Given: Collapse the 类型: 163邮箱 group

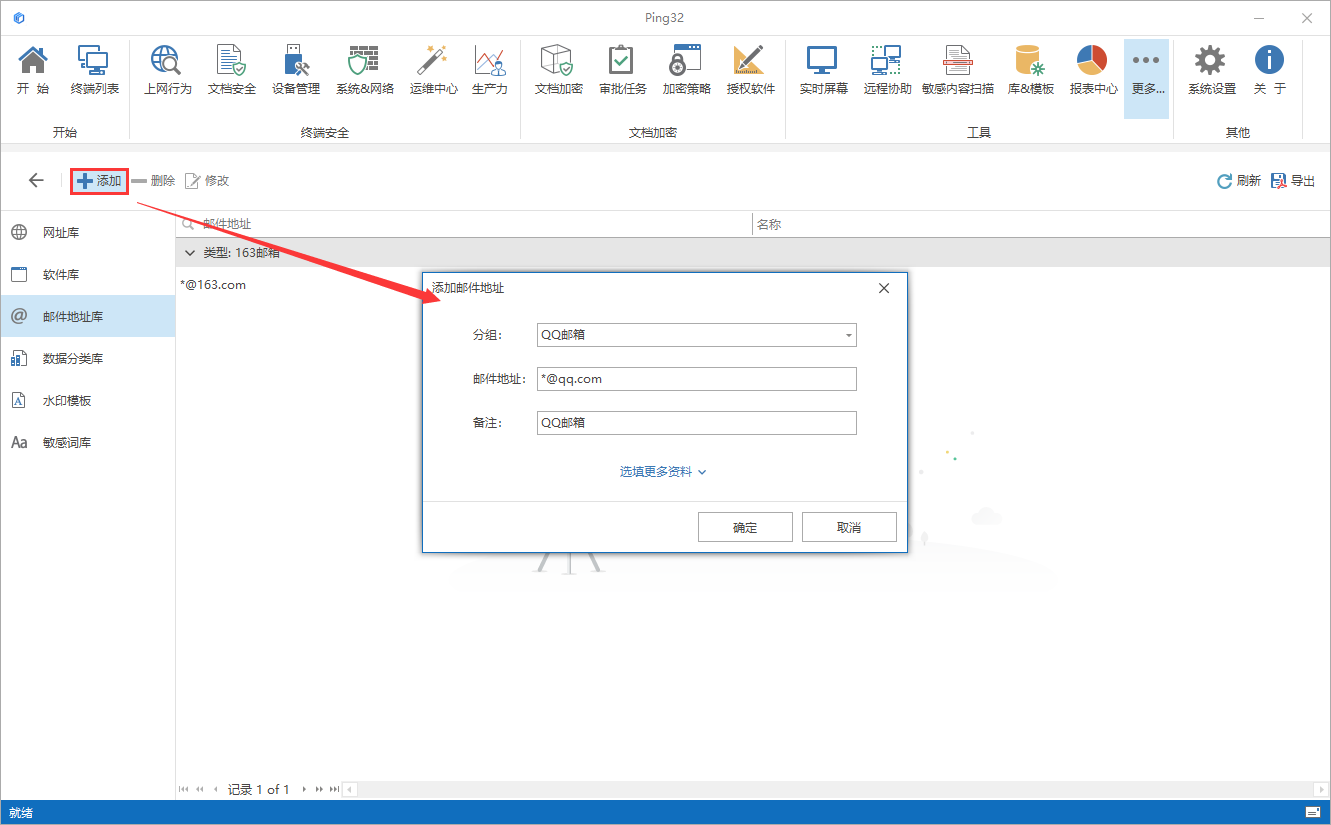Looking at the screenshot, I should (190, 252).
